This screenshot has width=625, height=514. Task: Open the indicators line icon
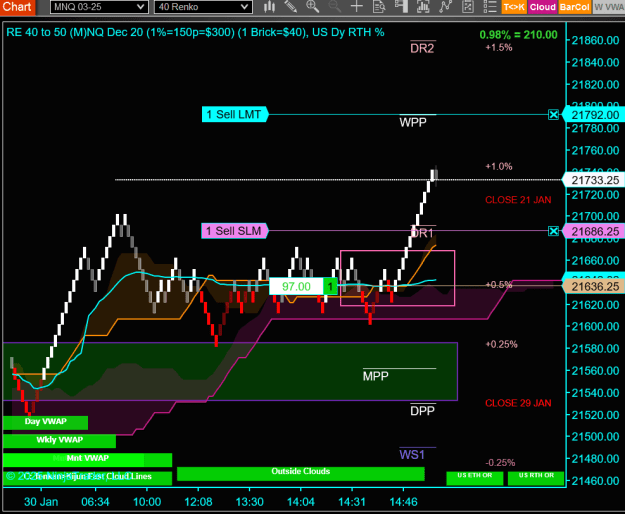(x=445, y=7)
